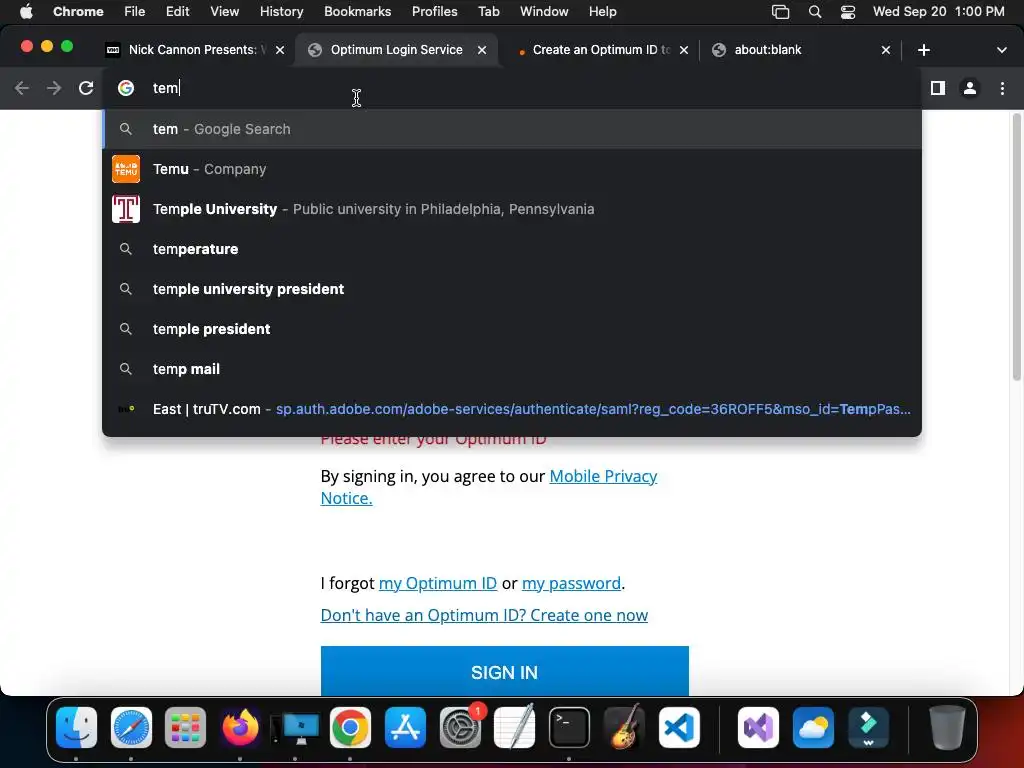Open the remote desktop monitor app in dock

tap(295, 727)
